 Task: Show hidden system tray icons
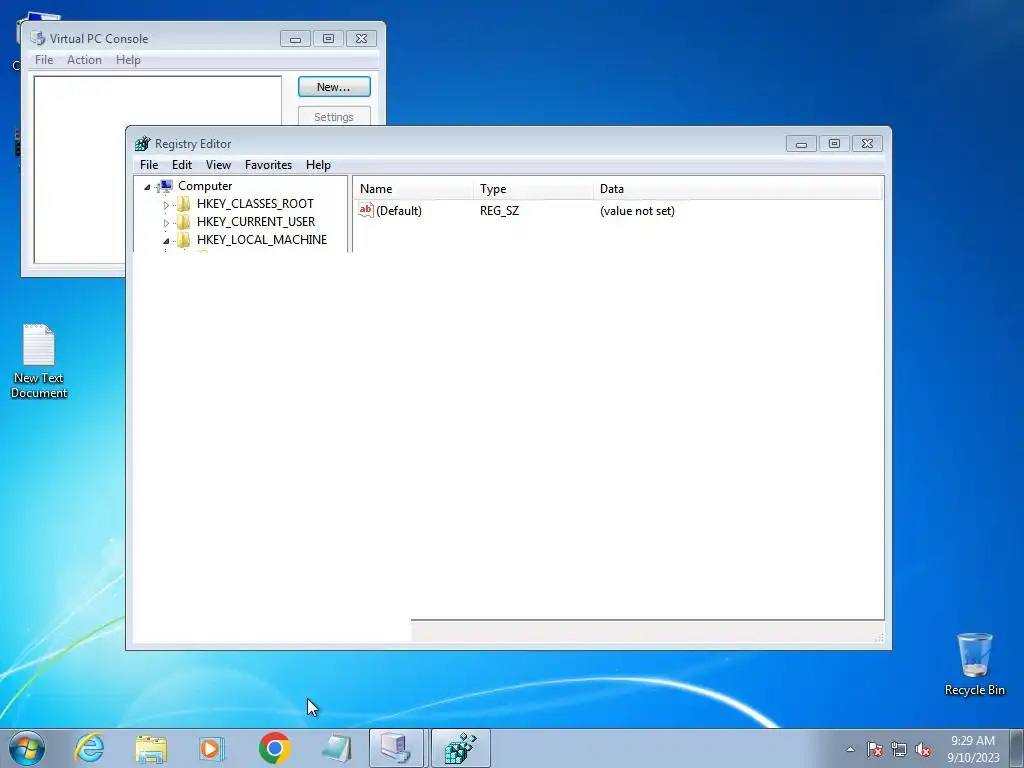[x=850, y=749]
